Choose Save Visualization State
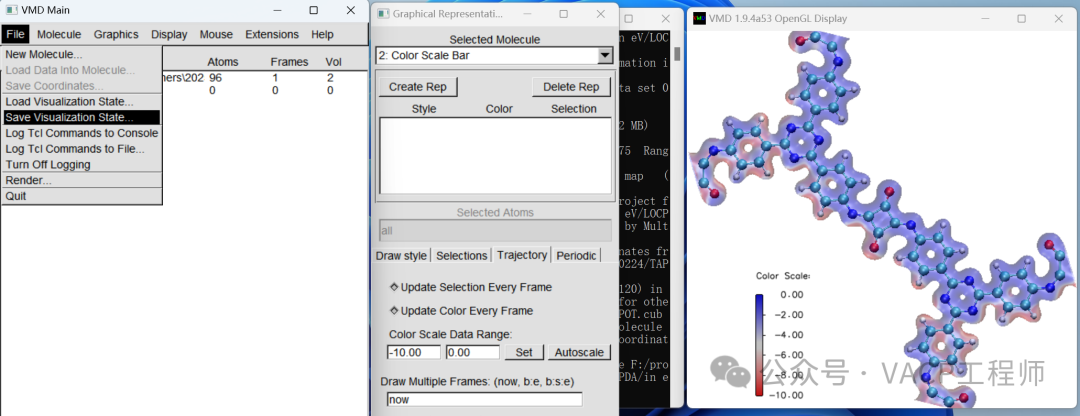 [82, 118]
